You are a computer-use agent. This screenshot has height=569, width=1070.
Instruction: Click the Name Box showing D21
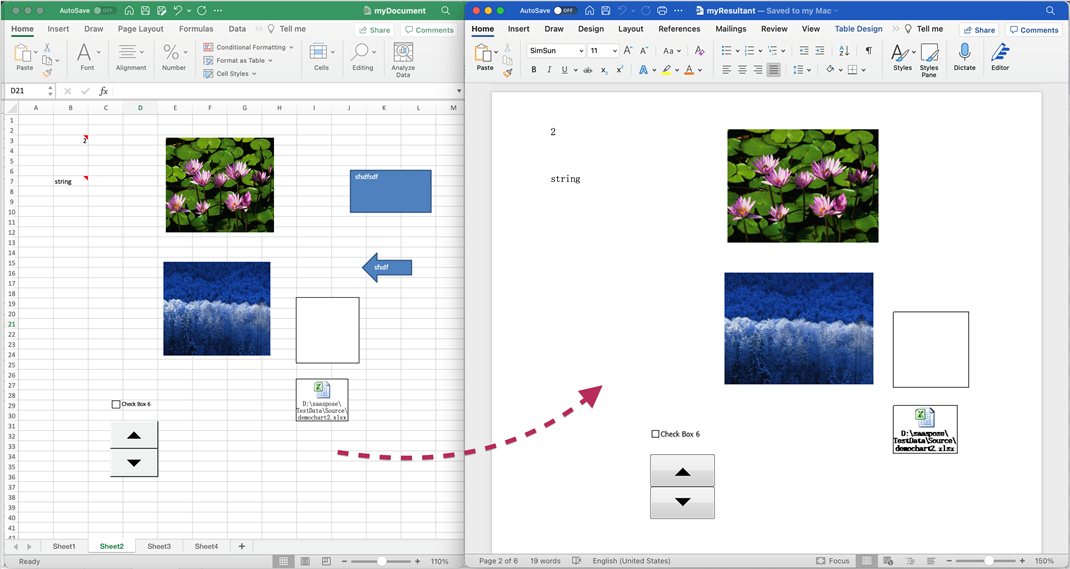point(30,91)
